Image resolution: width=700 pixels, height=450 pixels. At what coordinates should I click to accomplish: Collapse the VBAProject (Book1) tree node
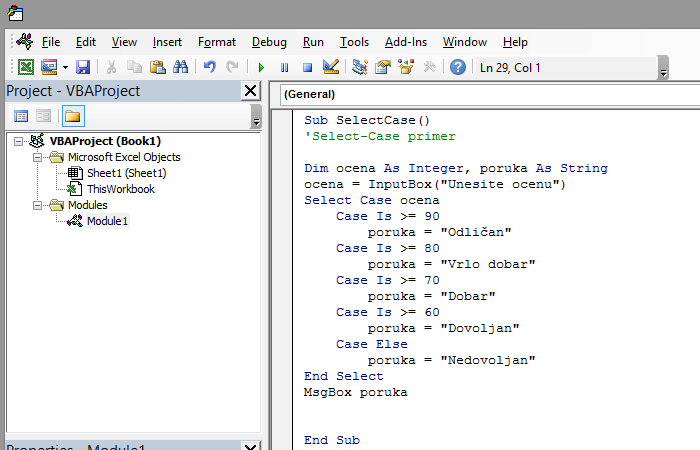[22, 141]
